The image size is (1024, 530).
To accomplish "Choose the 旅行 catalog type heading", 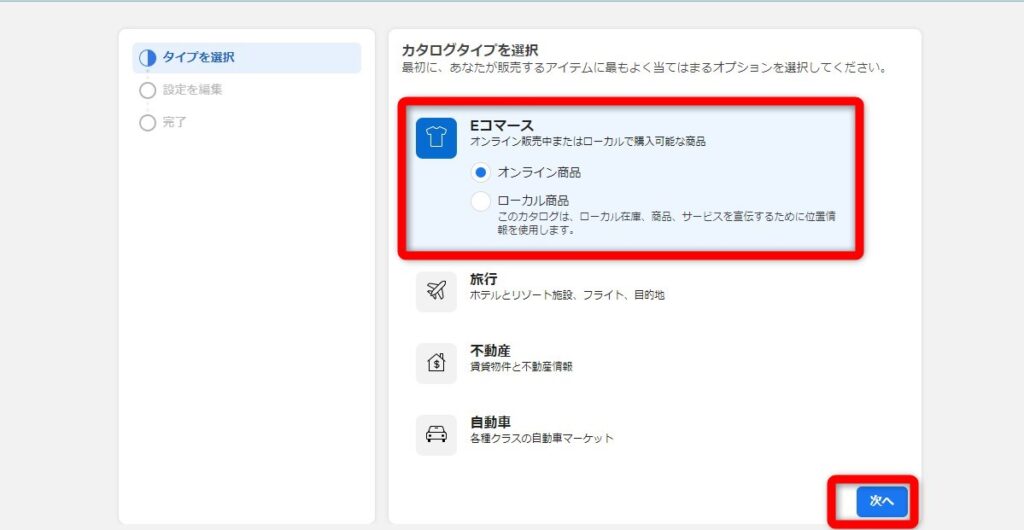I will point(483,279).
